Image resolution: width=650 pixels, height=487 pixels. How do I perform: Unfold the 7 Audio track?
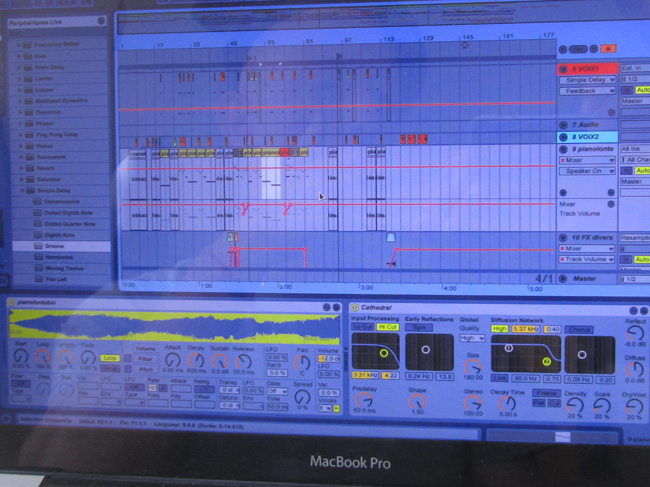pos(563,125)
